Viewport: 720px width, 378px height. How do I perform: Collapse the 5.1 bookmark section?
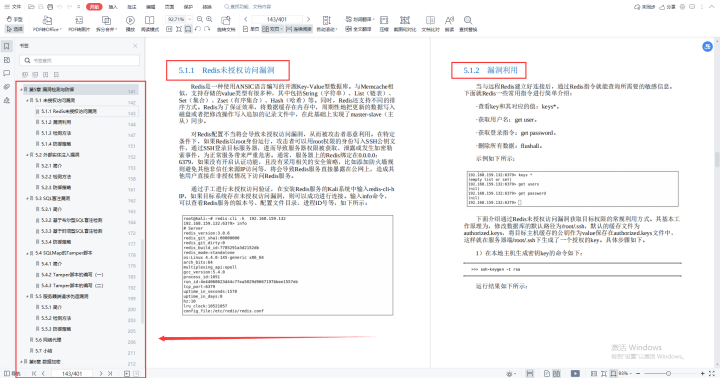27,100
